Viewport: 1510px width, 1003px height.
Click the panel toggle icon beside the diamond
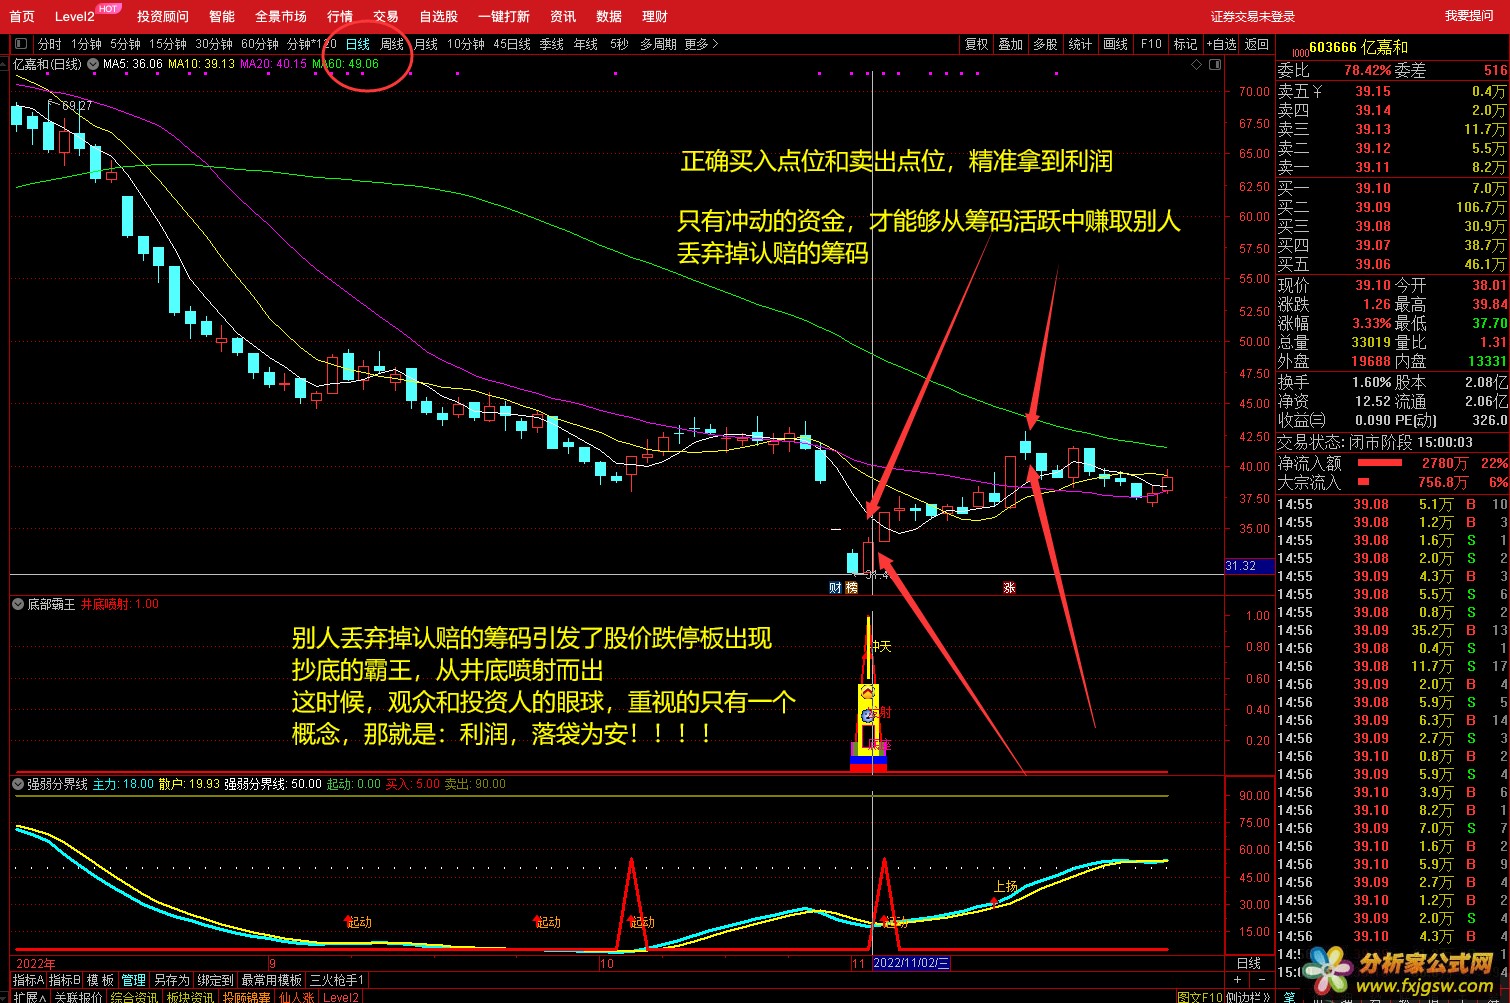1215,64
